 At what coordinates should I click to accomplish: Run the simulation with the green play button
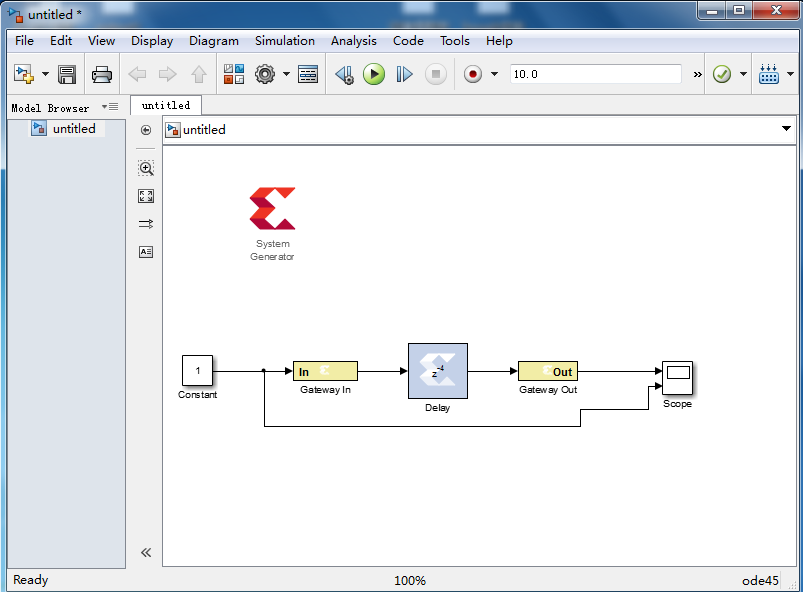(374, 74)
